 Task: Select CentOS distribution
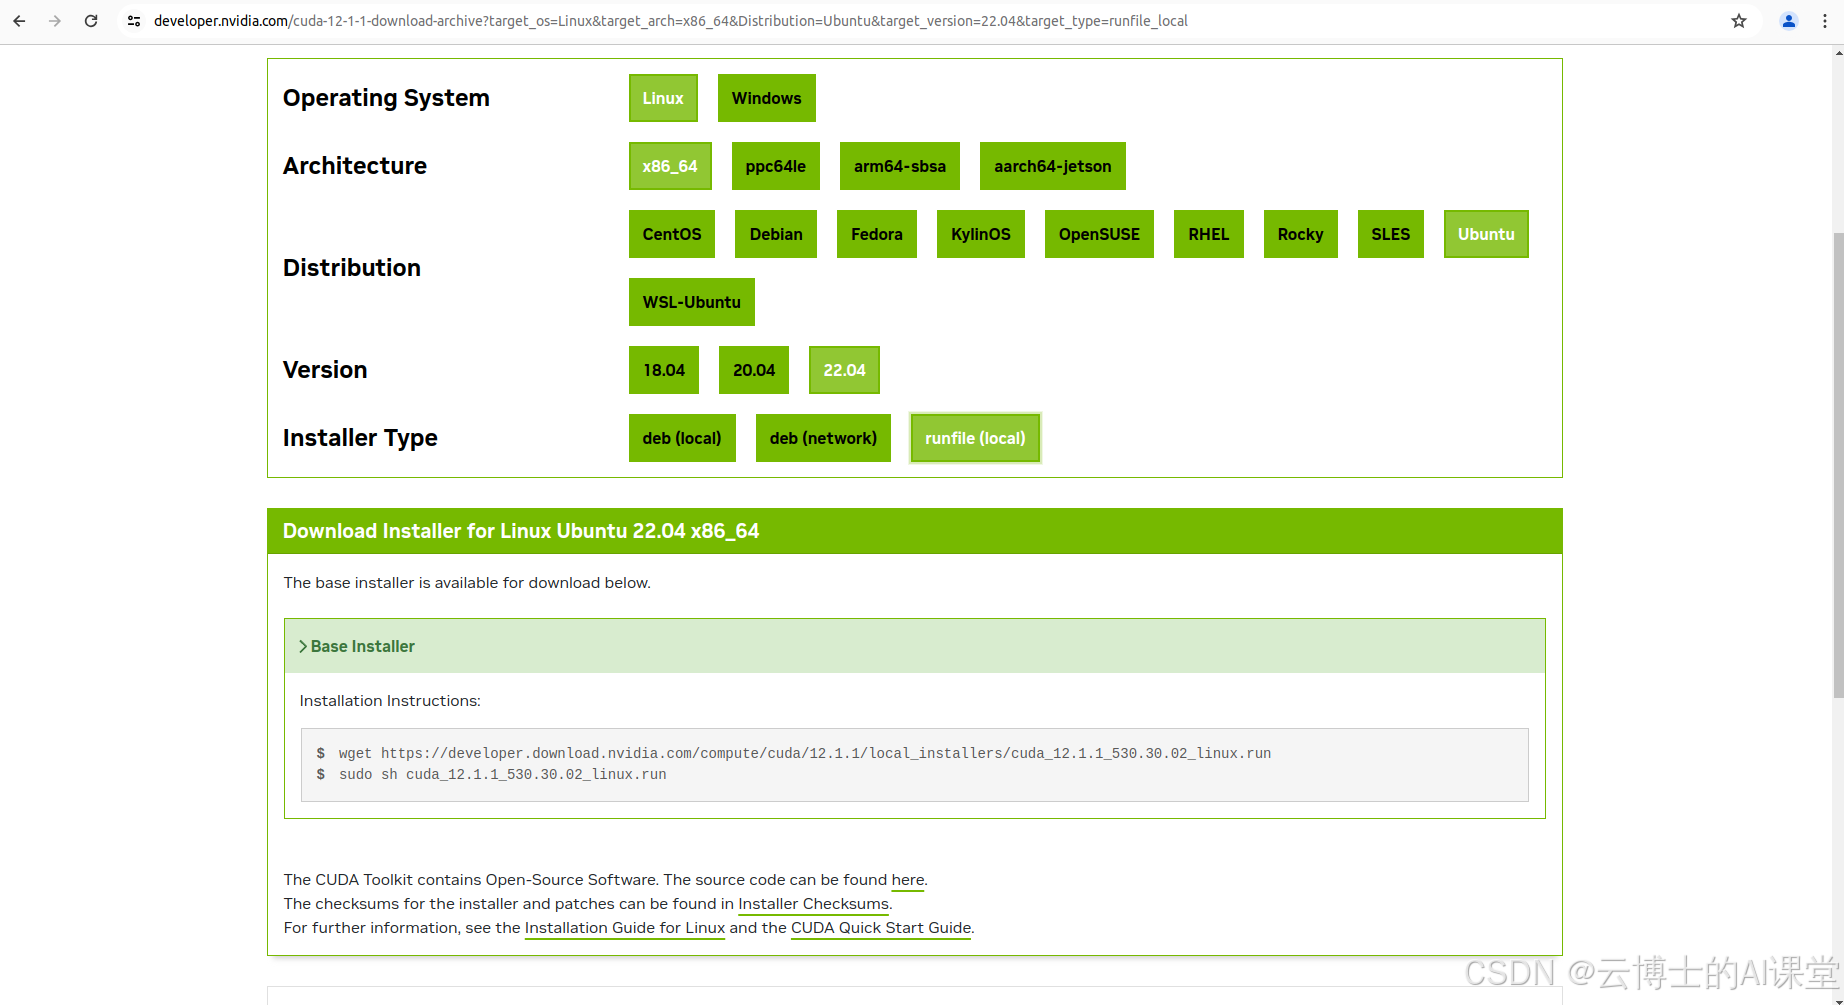[x=672, y=234]
